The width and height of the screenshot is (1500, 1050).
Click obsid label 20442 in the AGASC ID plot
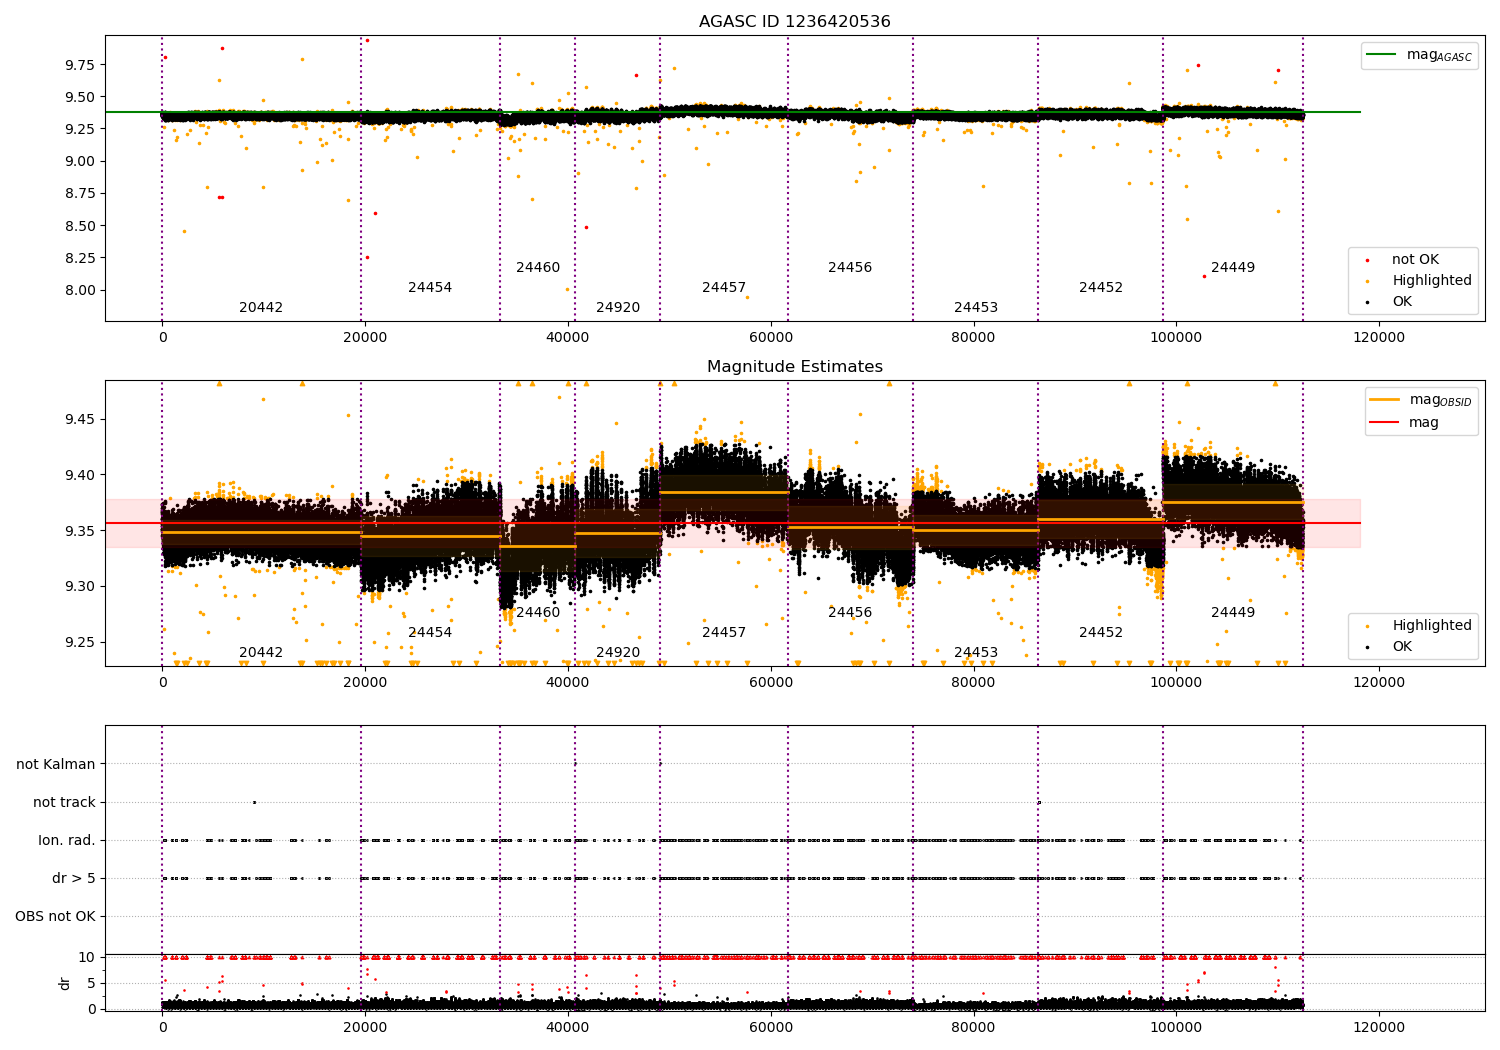[261, 308]
